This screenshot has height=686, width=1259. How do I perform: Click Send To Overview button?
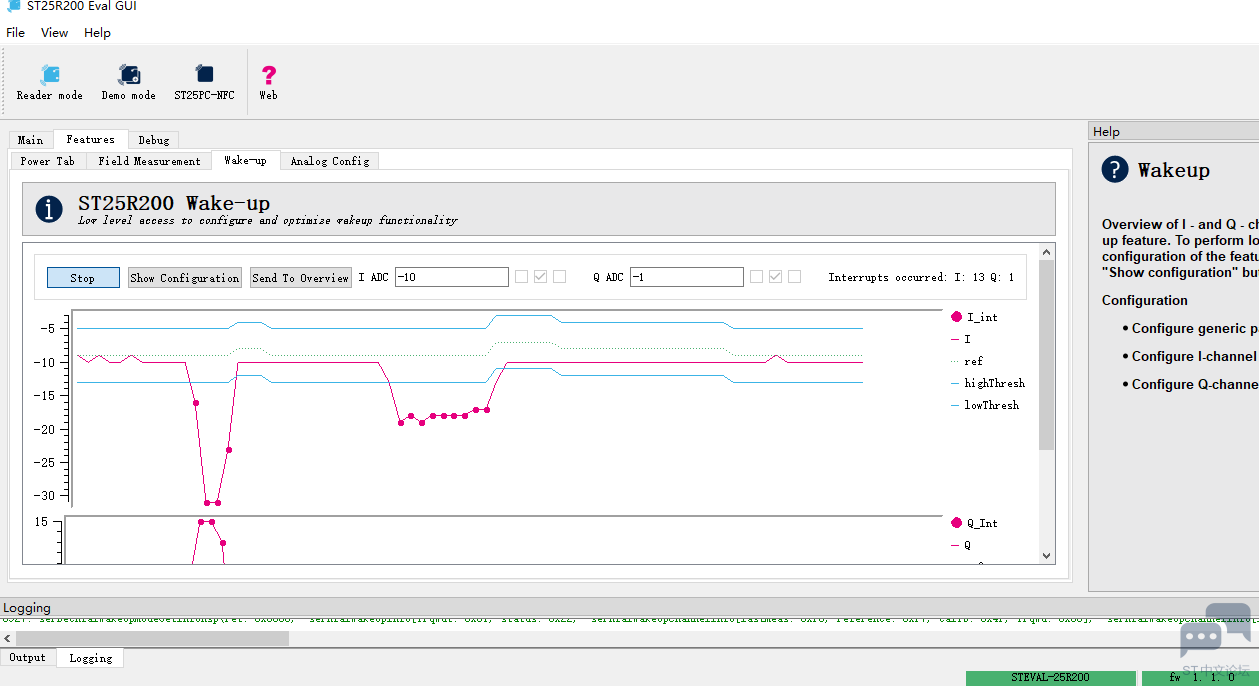(301, 278)
